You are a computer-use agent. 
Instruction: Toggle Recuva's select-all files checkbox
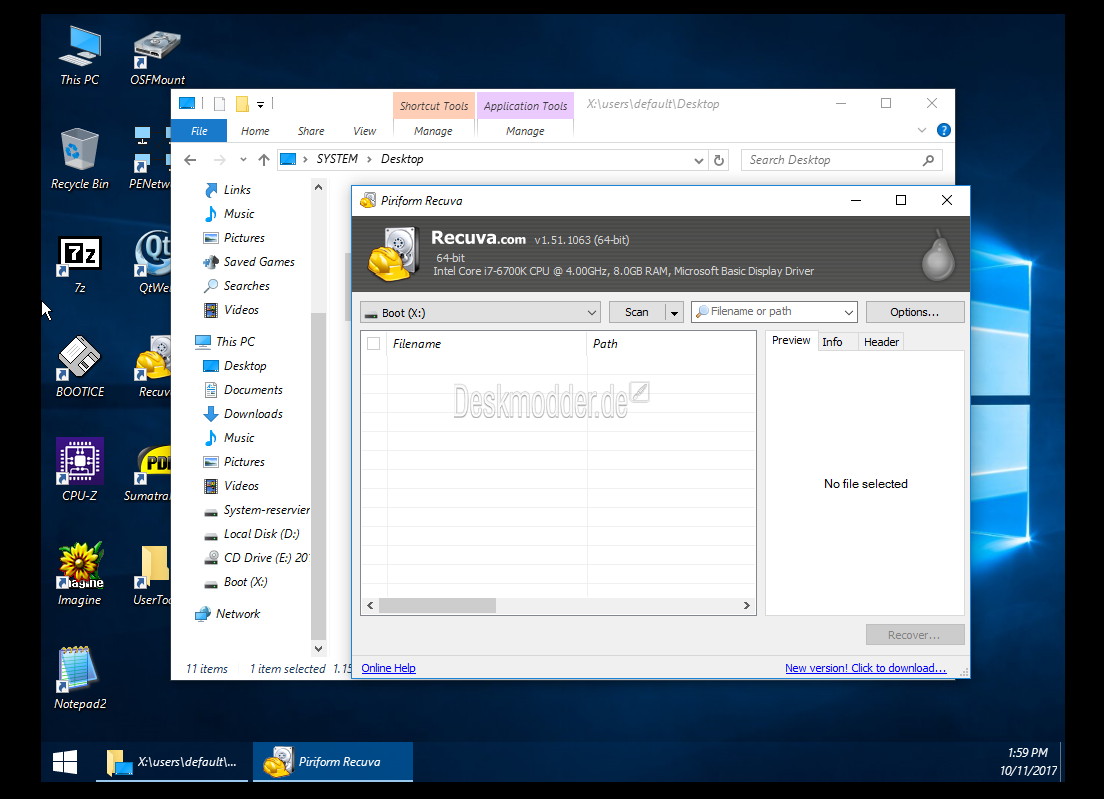coord(374,344)
